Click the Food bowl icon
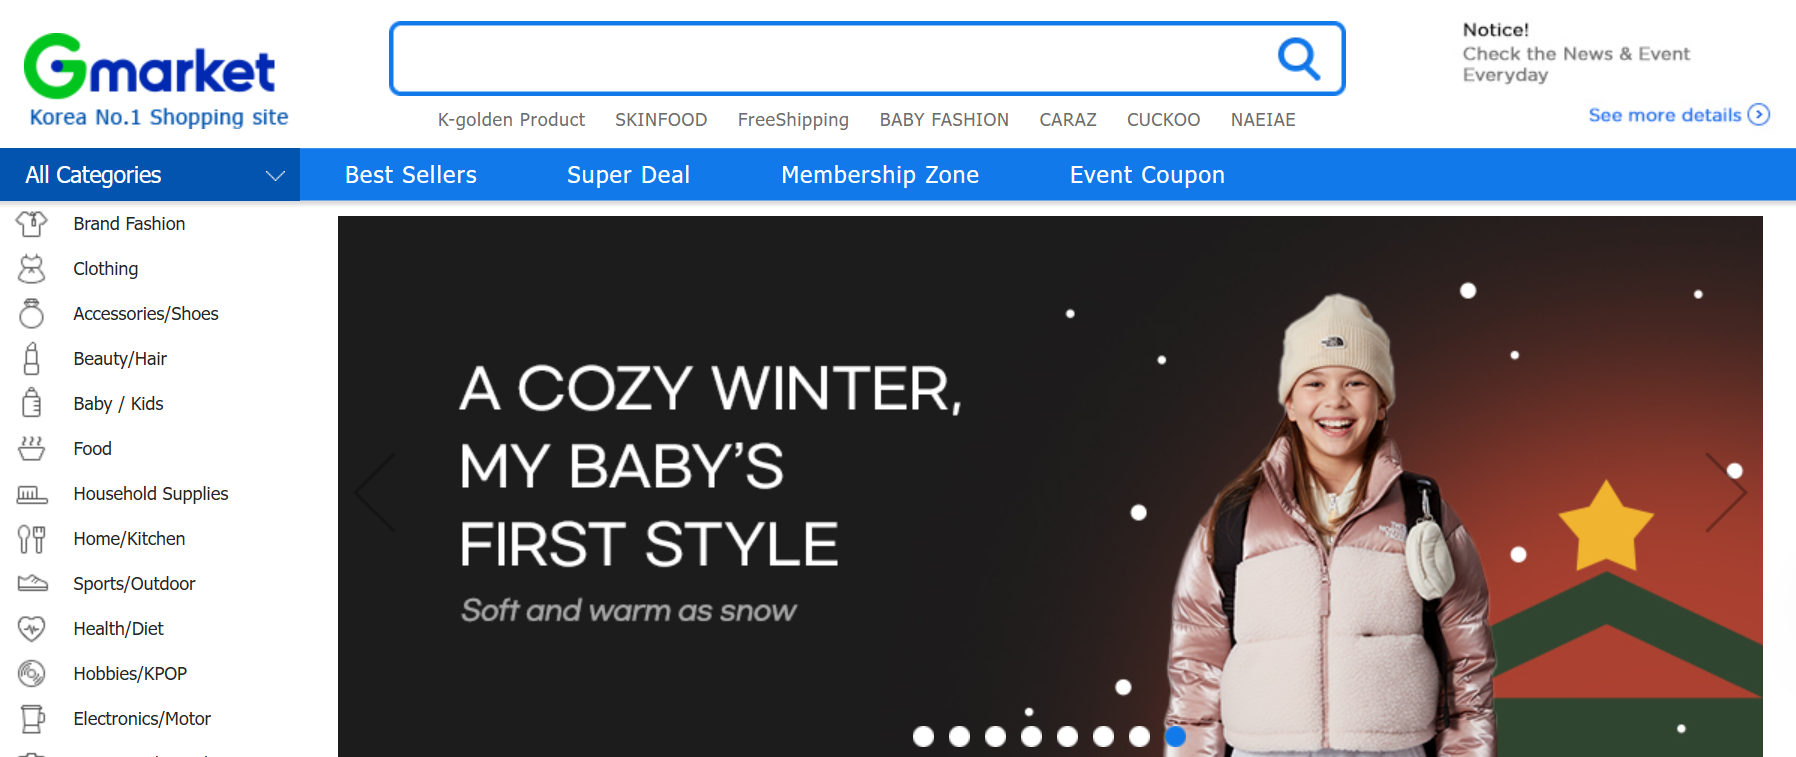 pyautogui.click(x=32, y=449)
